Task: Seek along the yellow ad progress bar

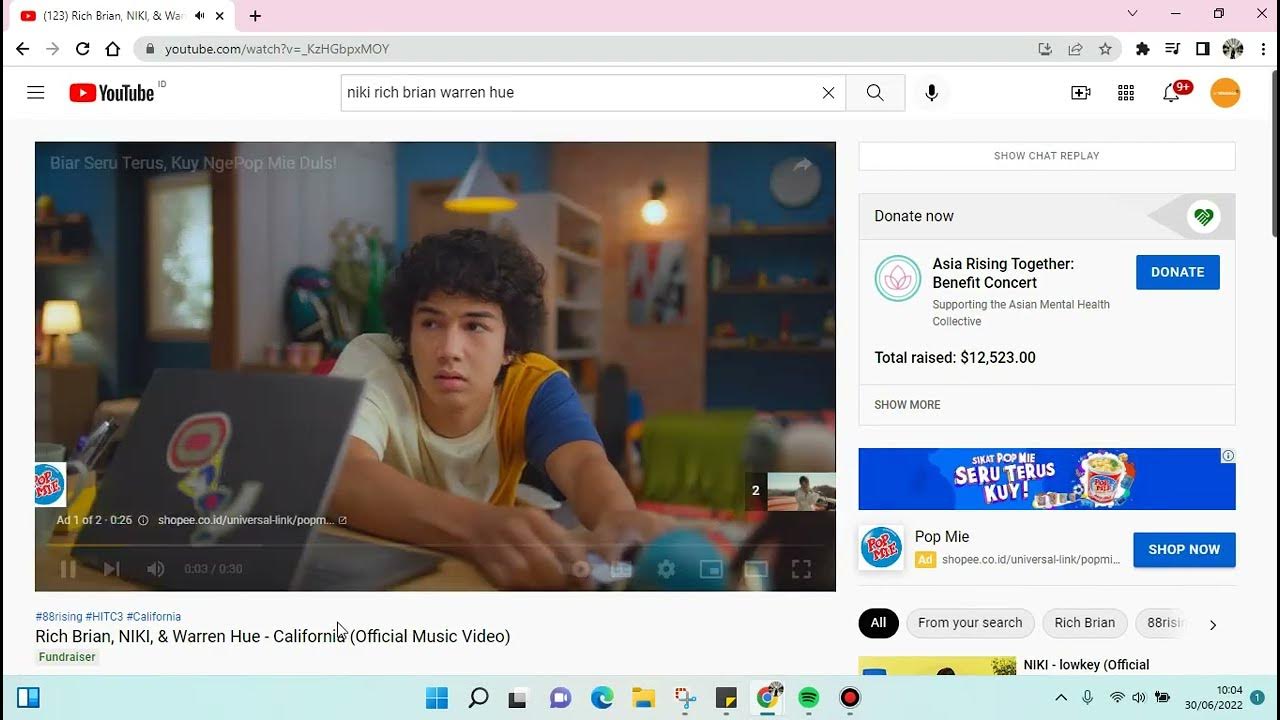Action: (x=435, y=545)
